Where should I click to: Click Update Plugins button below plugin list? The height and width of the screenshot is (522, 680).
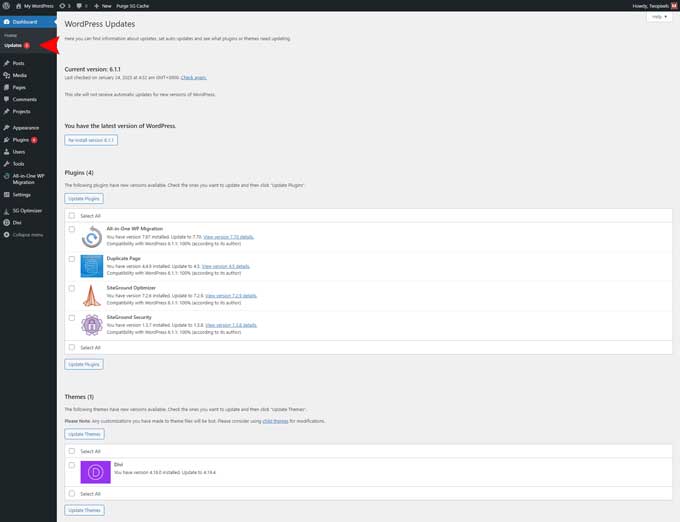tap(84, 364)
